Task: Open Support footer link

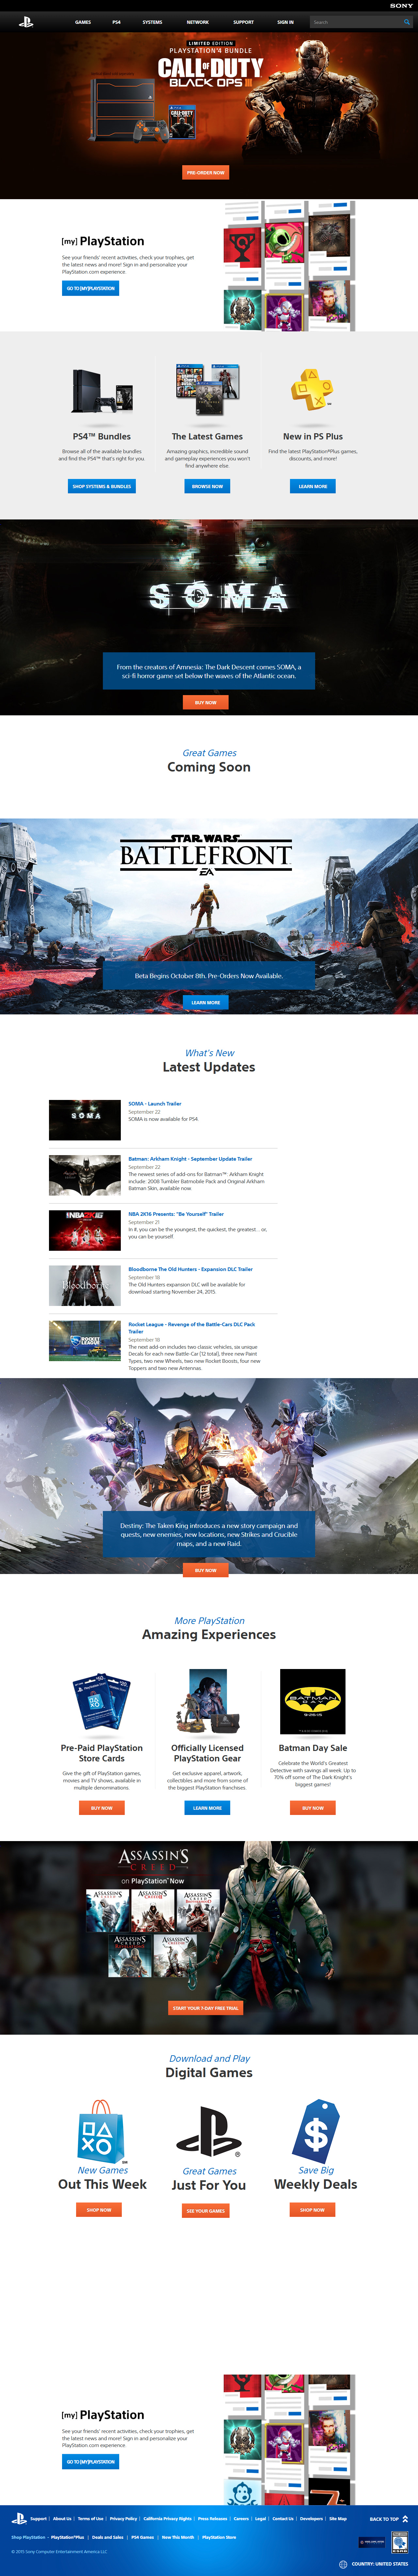Action: tap(38, 2519)
